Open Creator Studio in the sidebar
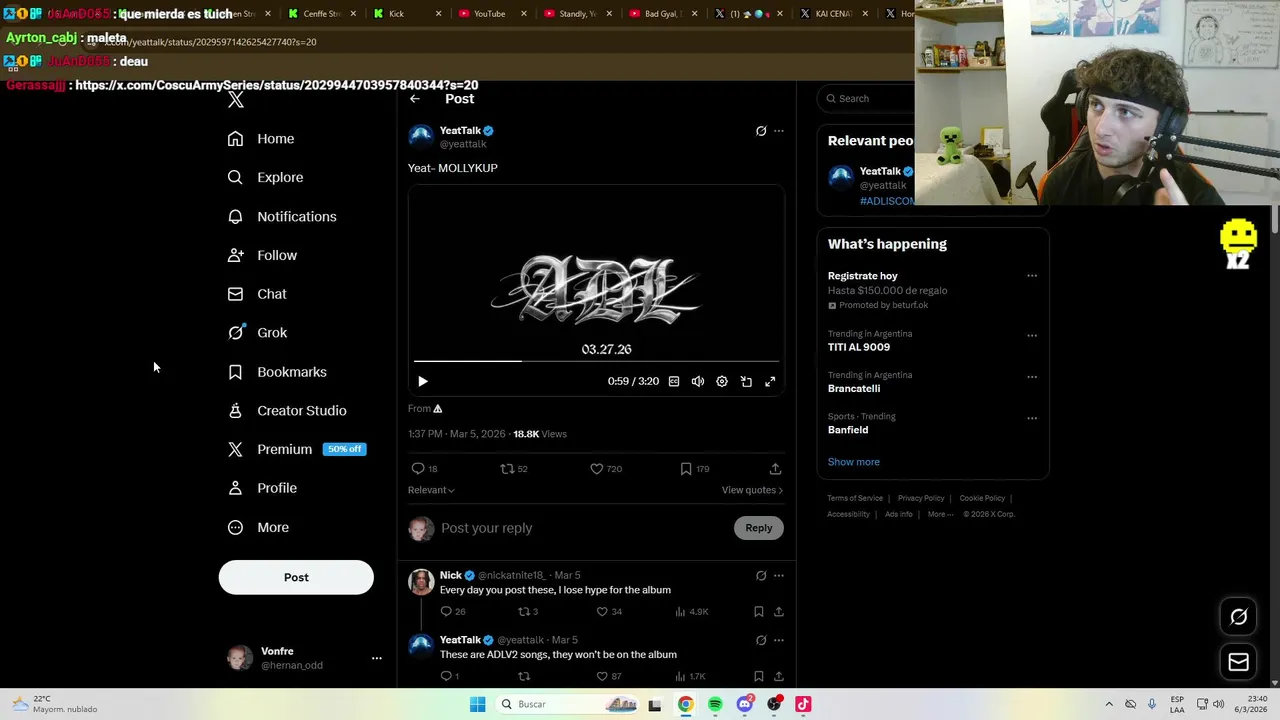The image size is (1280, 720). (287, 411)
